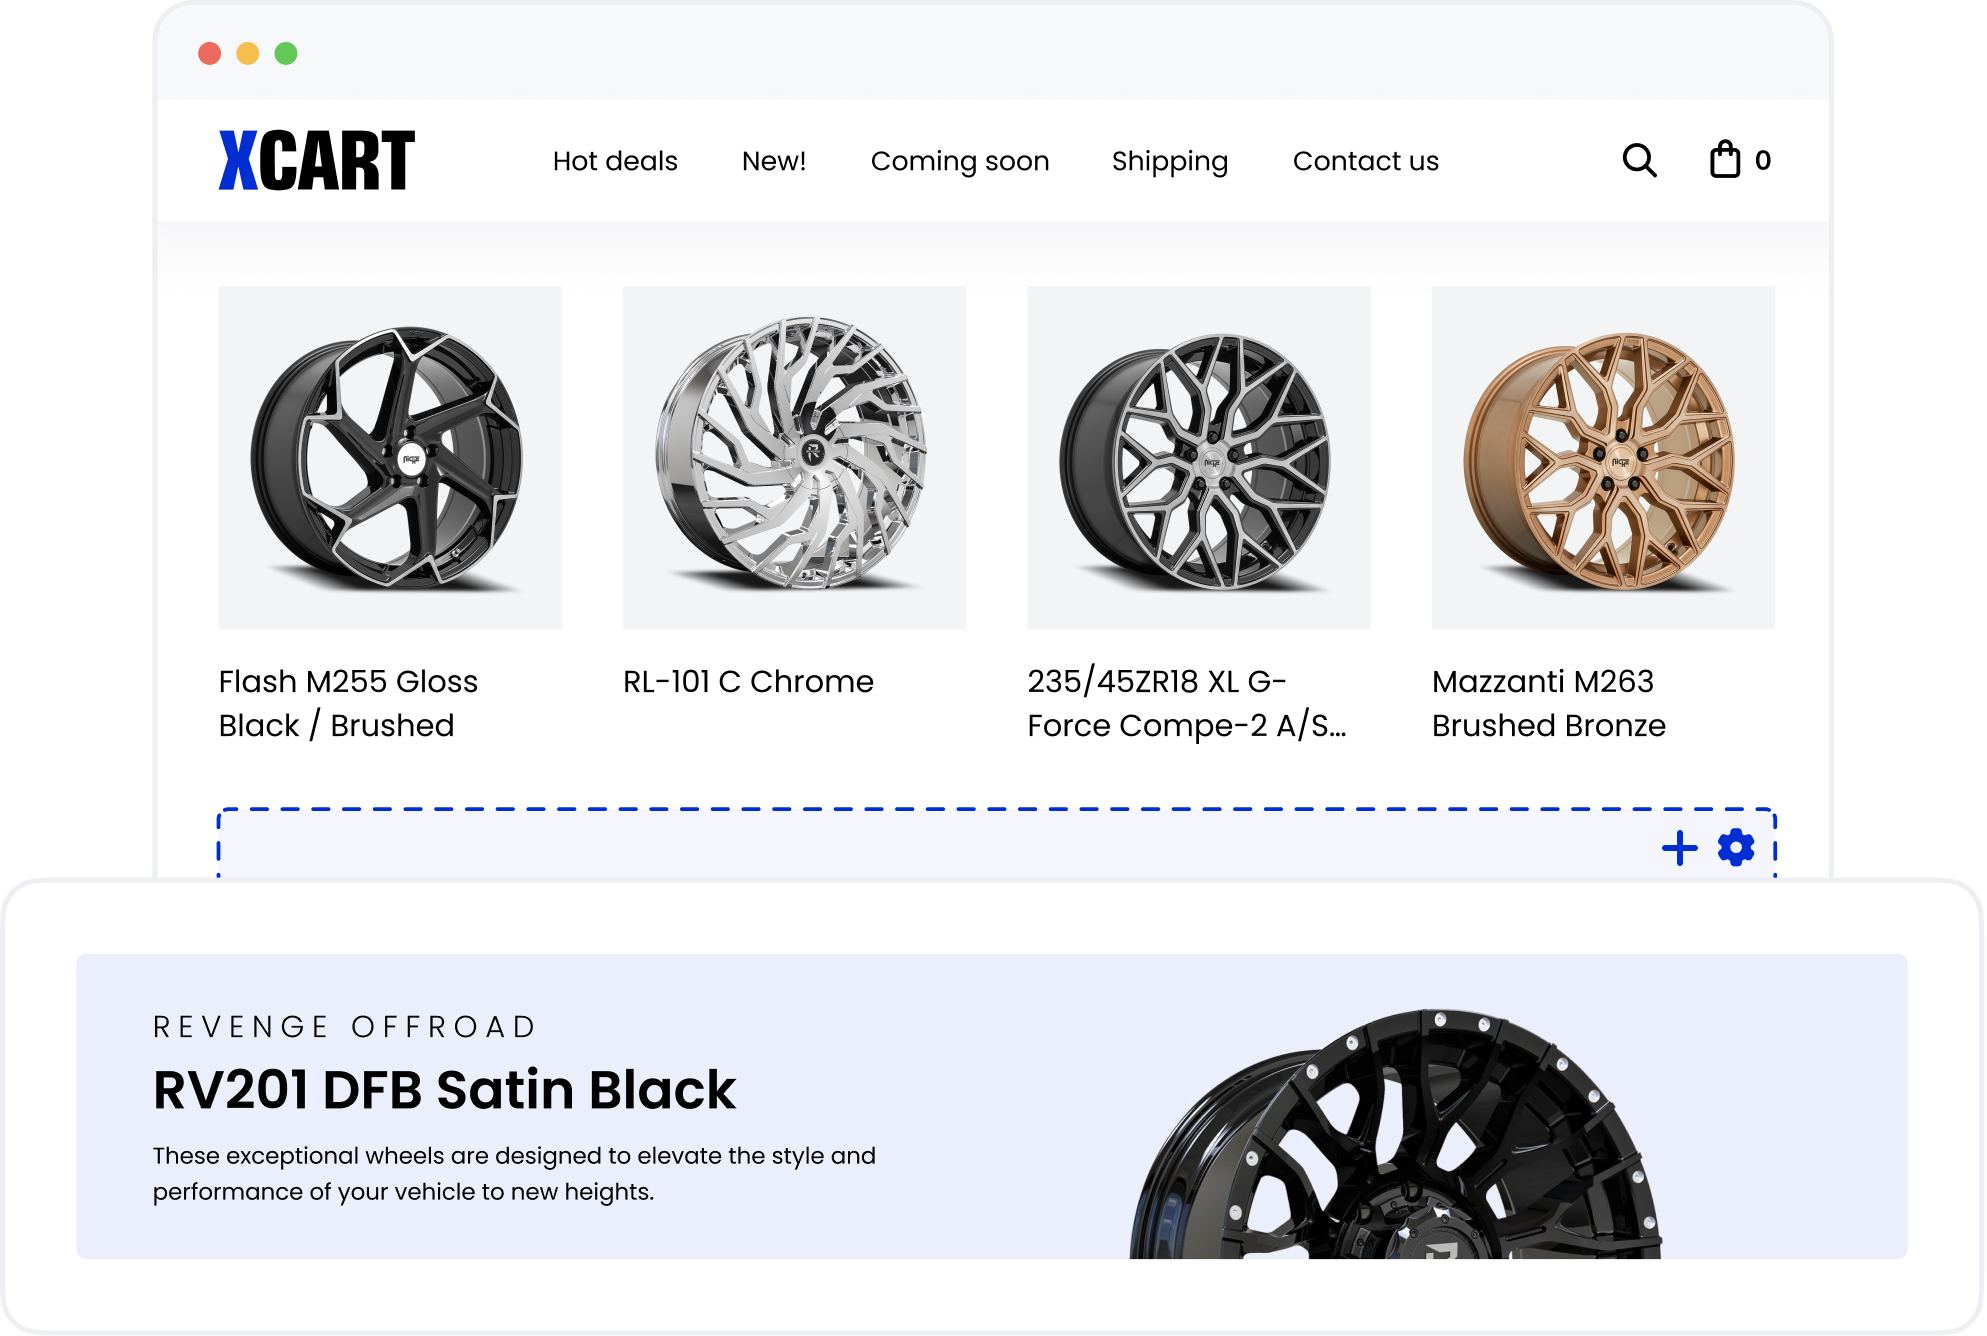Click the green maximize window dot
The height and width of the screenshot is (1336, 1987).
point(286,53)
